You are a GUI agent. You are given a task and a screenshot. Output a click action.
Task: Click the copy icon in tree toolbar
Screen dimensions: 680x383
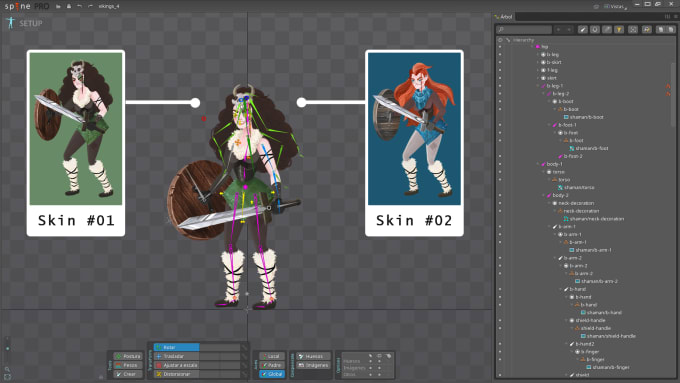point(660,29)
